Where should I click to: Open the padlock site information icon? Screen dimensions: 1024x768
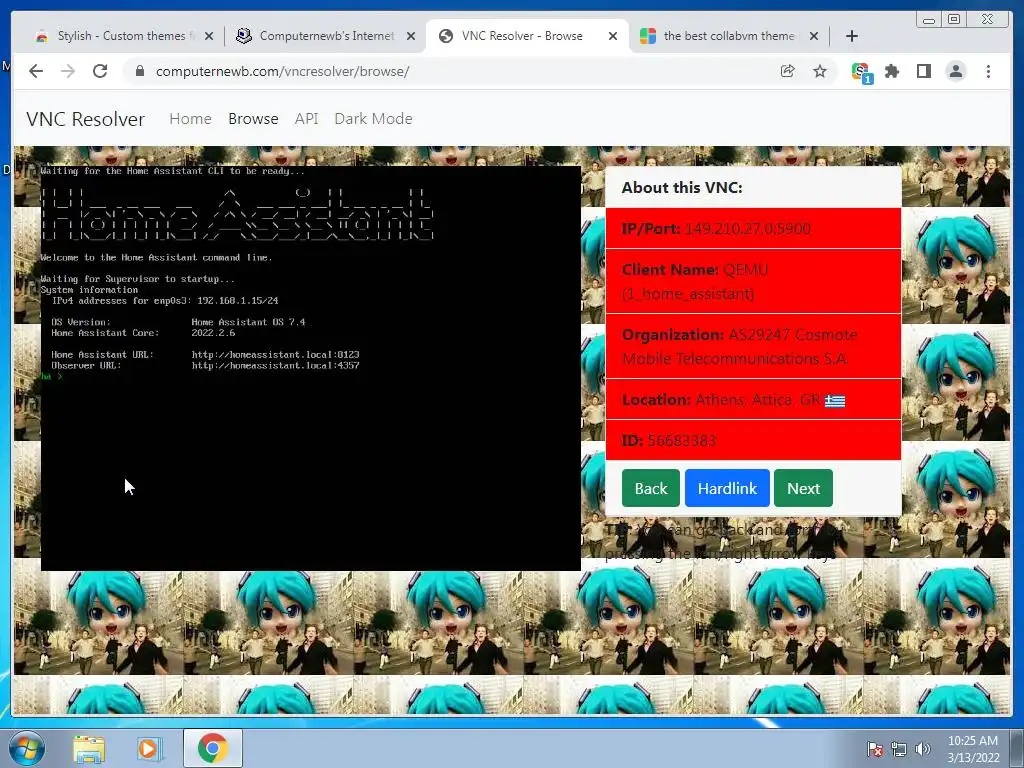coord(139,71)
